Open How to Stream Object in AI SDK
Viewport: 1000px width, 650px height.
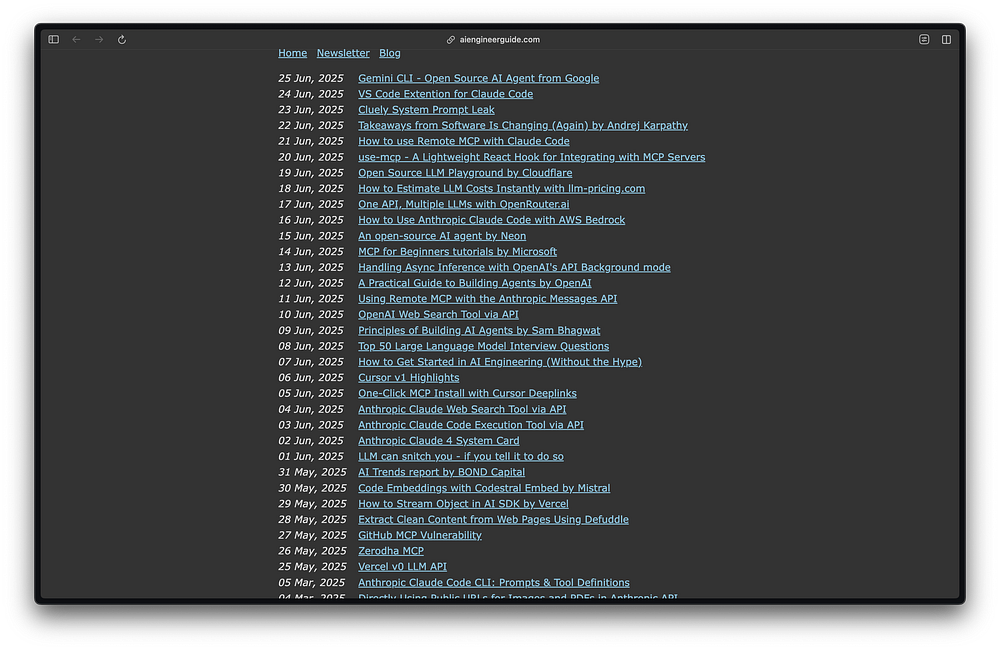(x=463, y=504)
